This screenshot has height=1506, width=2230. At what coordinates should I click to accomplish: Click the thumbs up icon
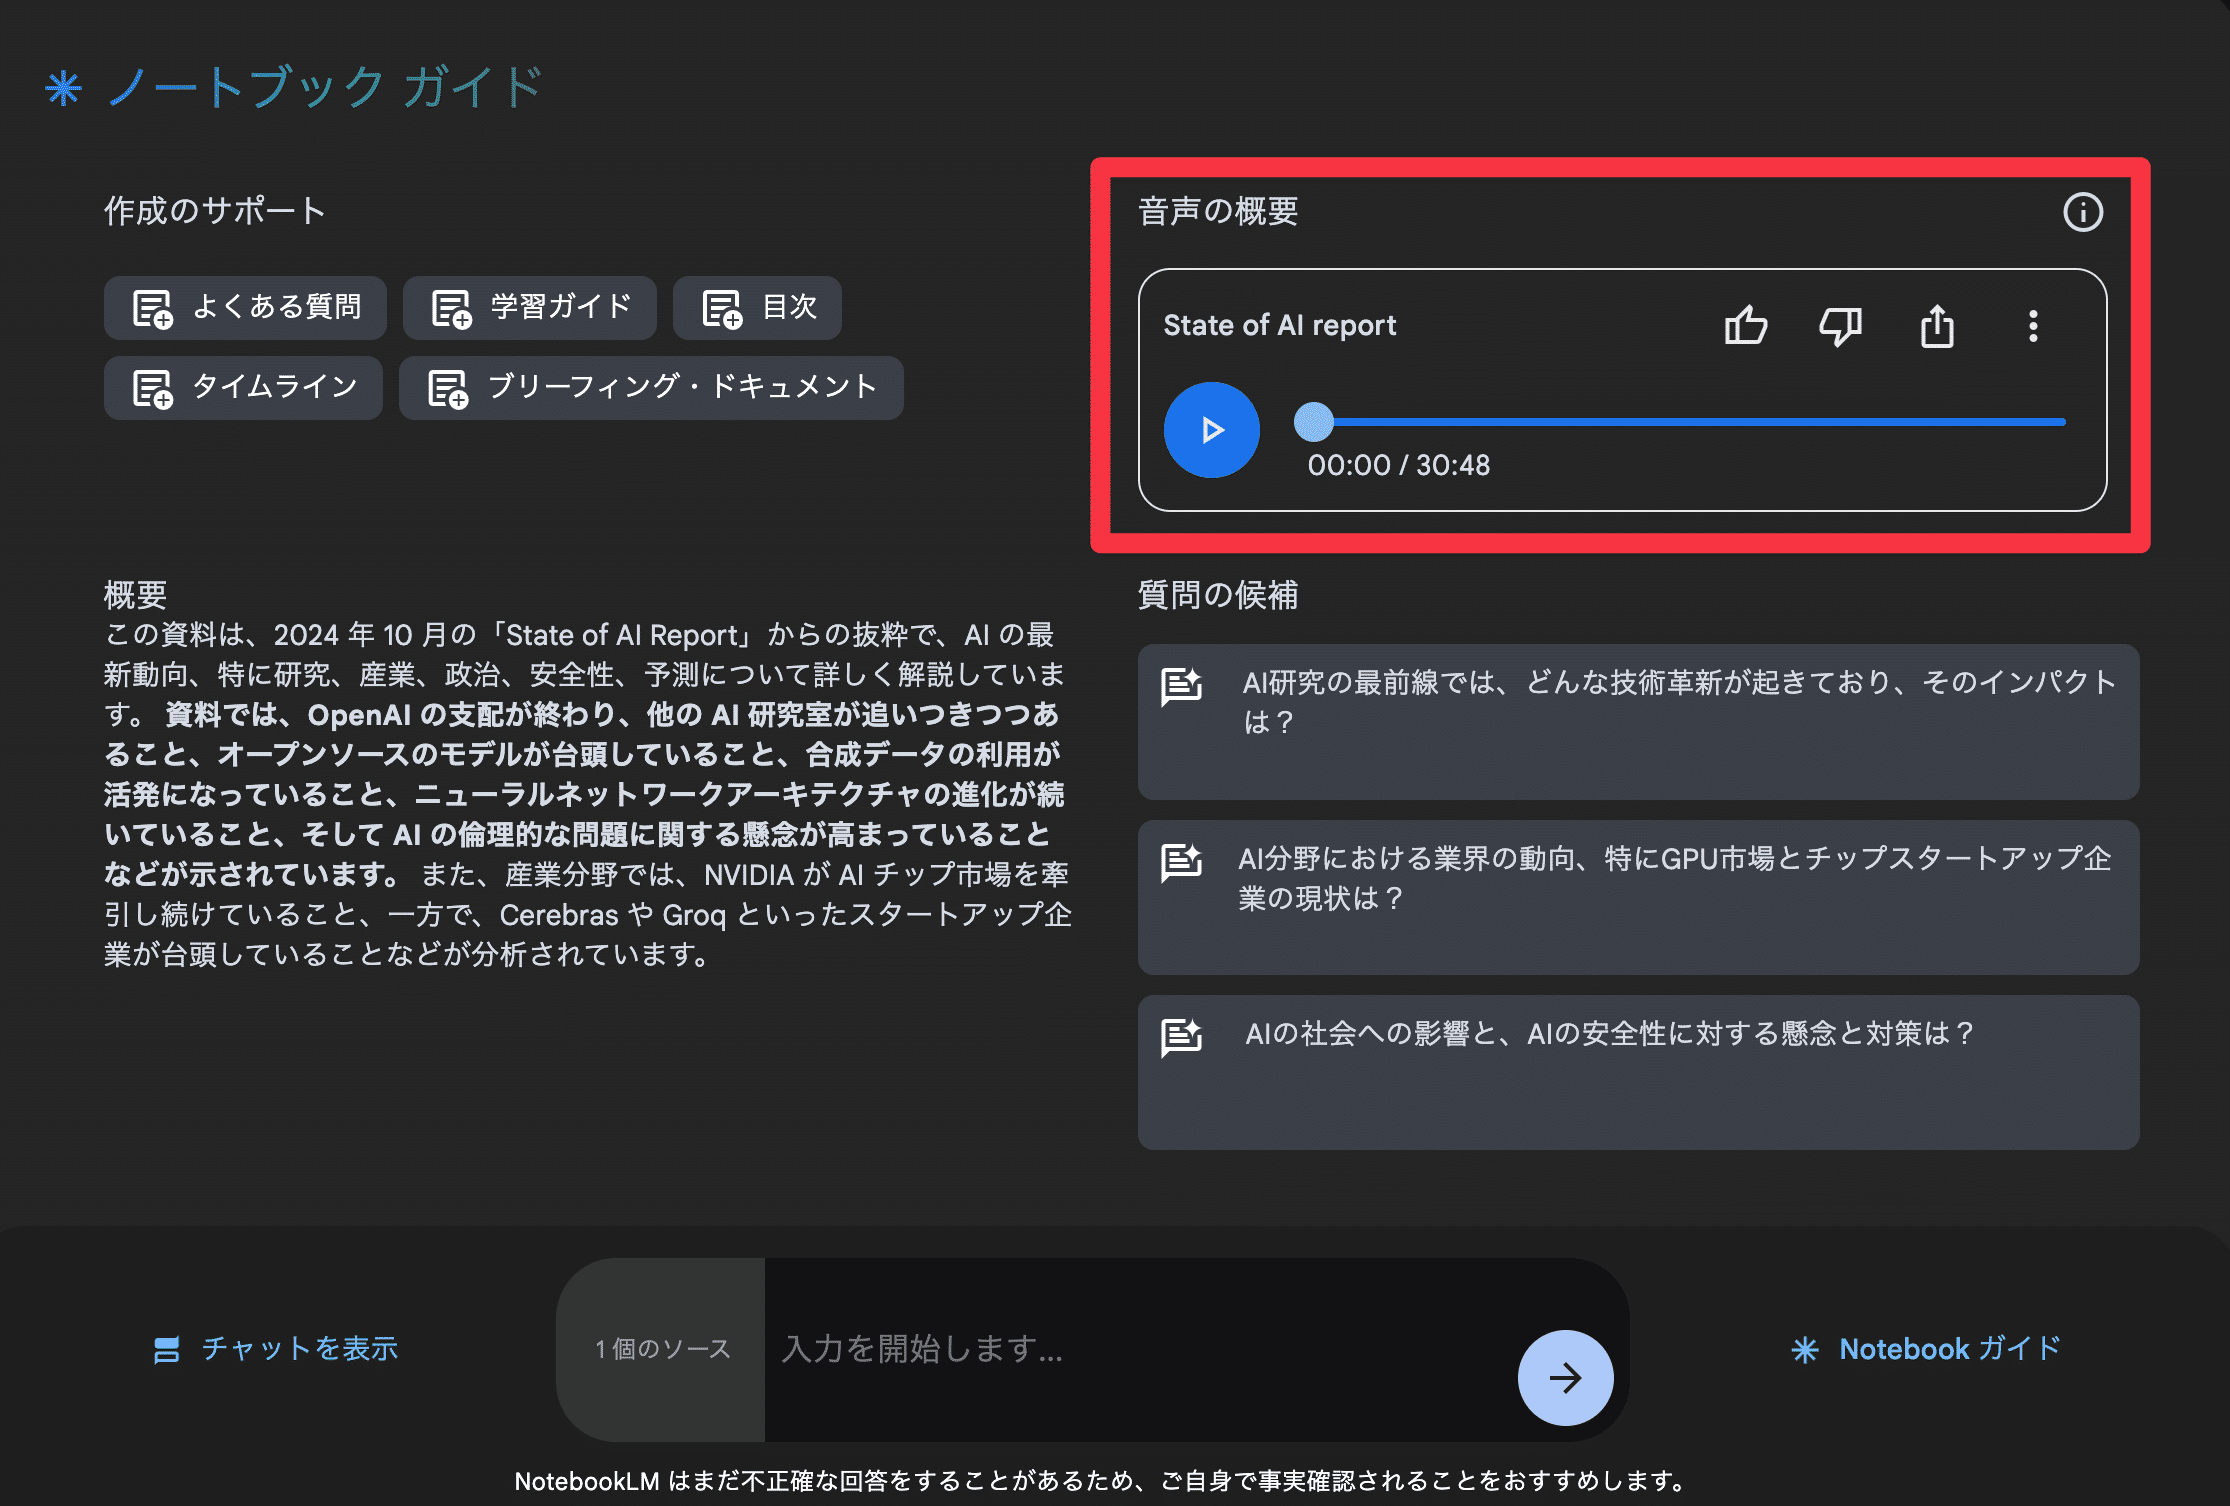[1746, 325]
